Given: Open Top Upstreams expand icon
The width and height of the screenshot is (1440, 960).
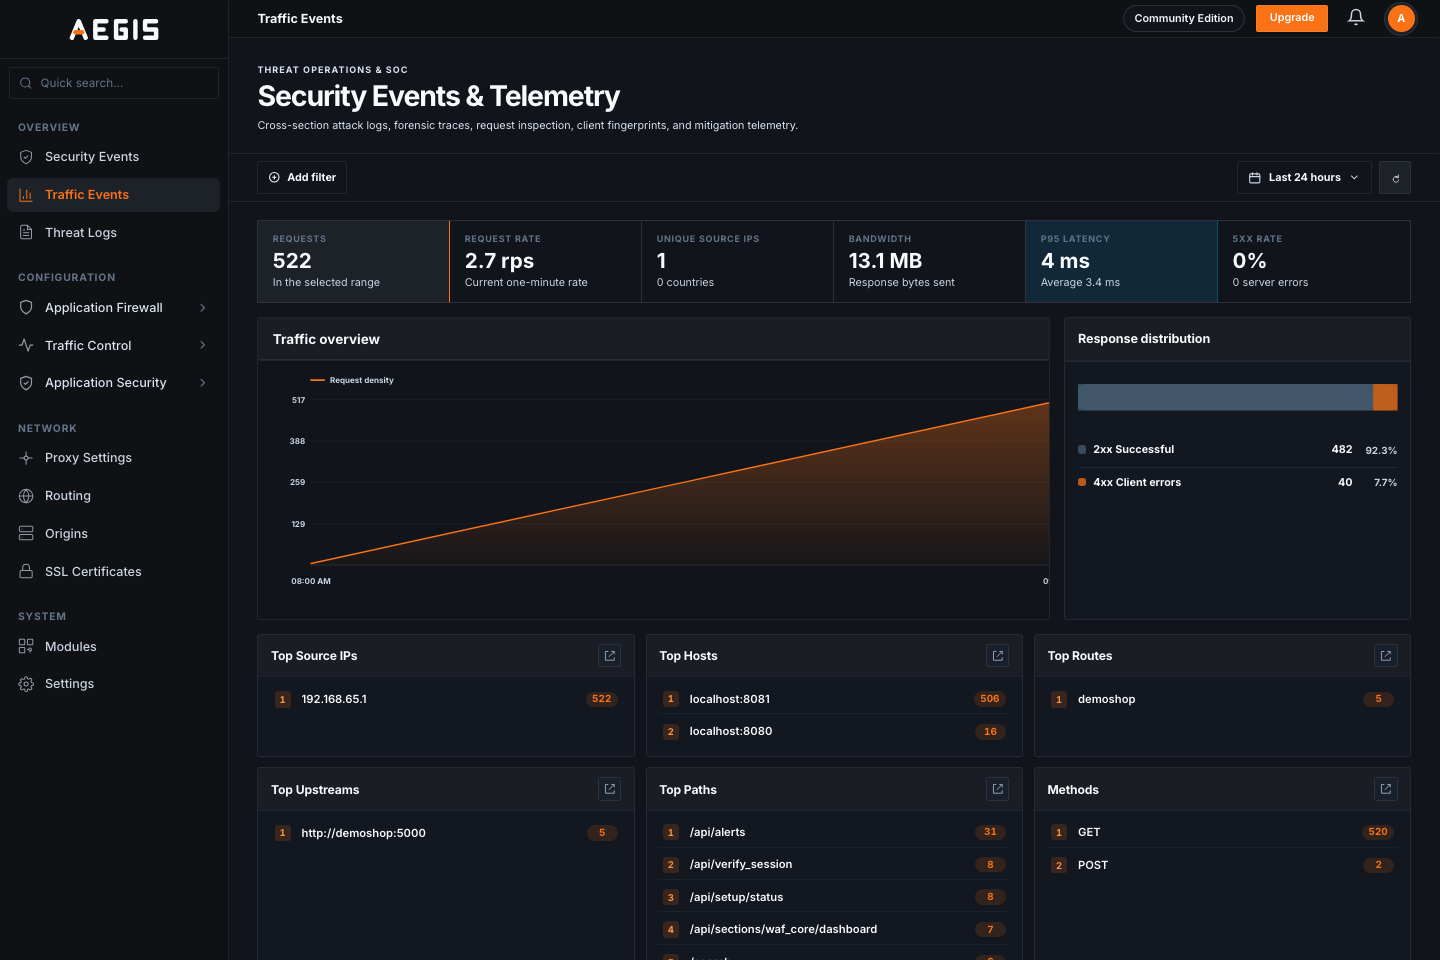Looking at the screenshot, I should pos(610,789).
